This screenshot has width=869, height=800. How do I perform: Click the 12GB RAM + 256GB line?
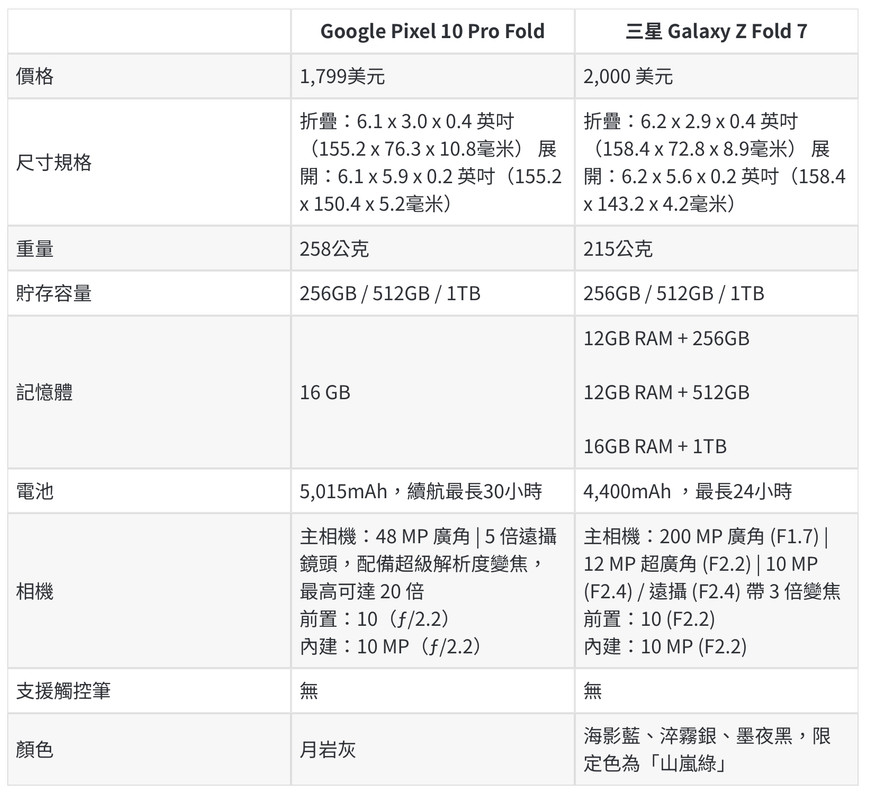coord(666,338)
